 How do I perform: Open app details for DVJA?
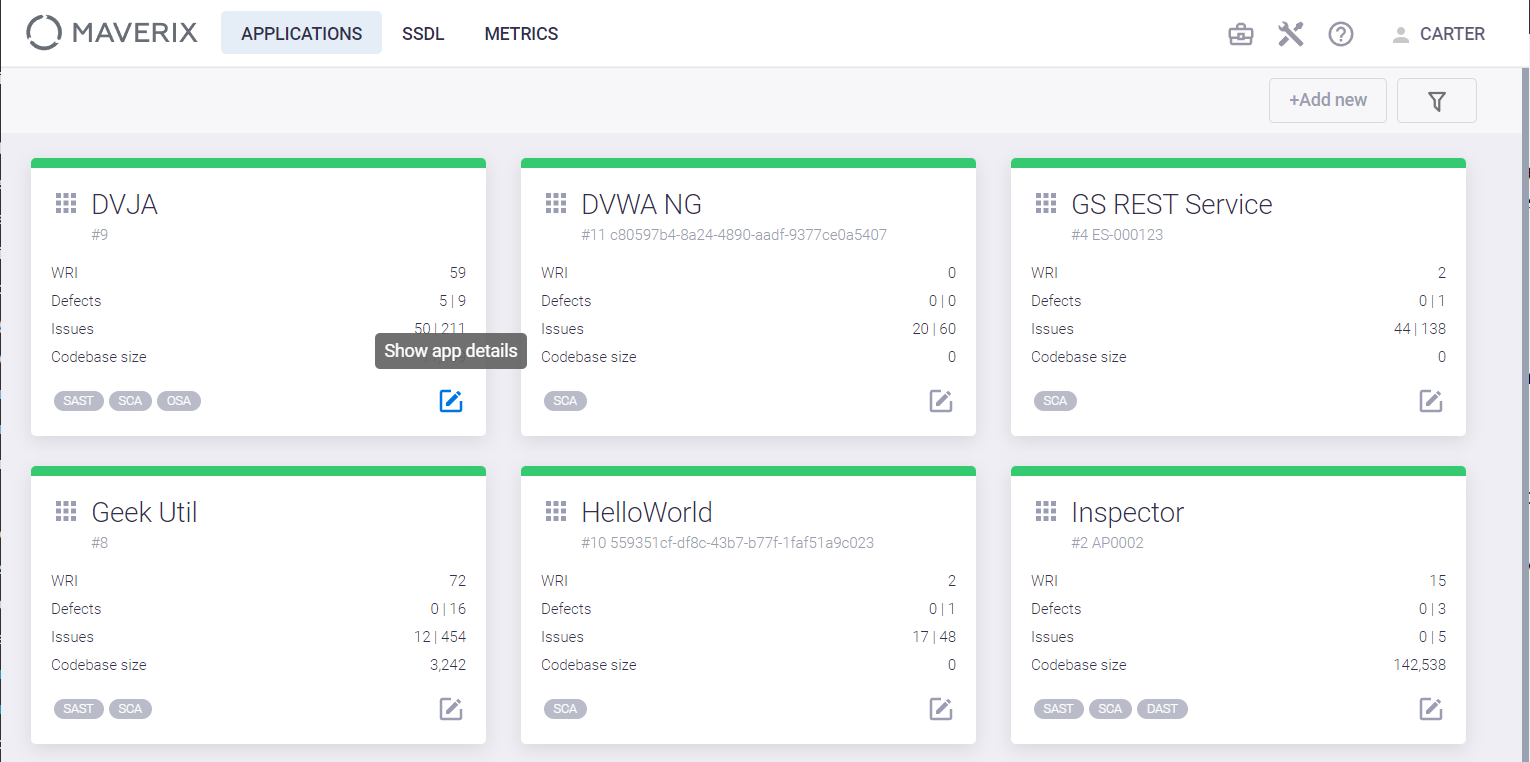(x=451, y=401)
